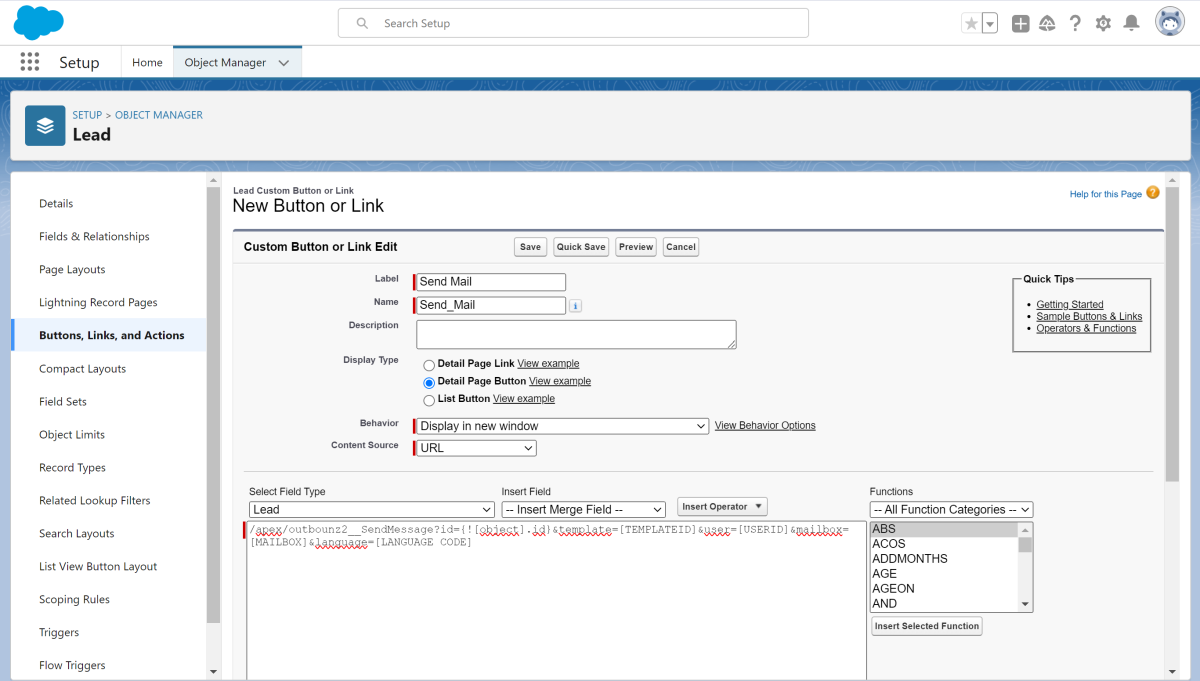
Task: Click the Label field containing Send Mail
Action: [490, 282]
